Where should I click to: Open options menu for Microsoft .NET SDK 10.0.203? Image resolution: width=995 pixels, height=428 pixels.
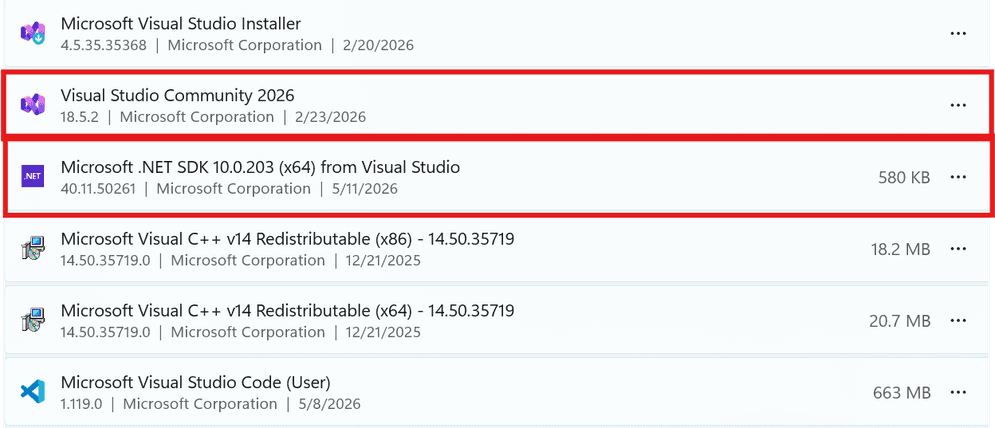coord(958,177)
